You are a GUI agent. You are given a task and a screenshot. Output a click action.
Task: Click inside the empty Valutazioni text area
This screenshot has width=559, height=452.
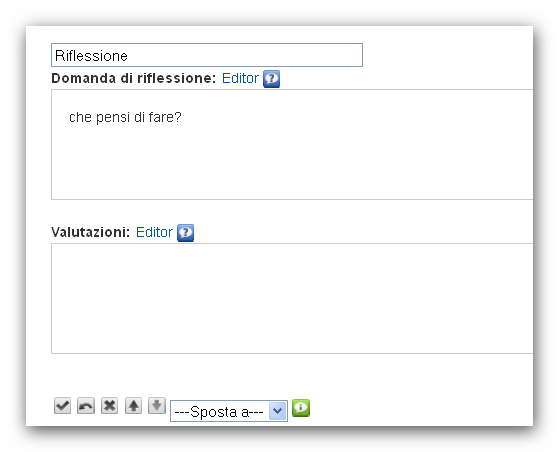(x=292, y=298)
